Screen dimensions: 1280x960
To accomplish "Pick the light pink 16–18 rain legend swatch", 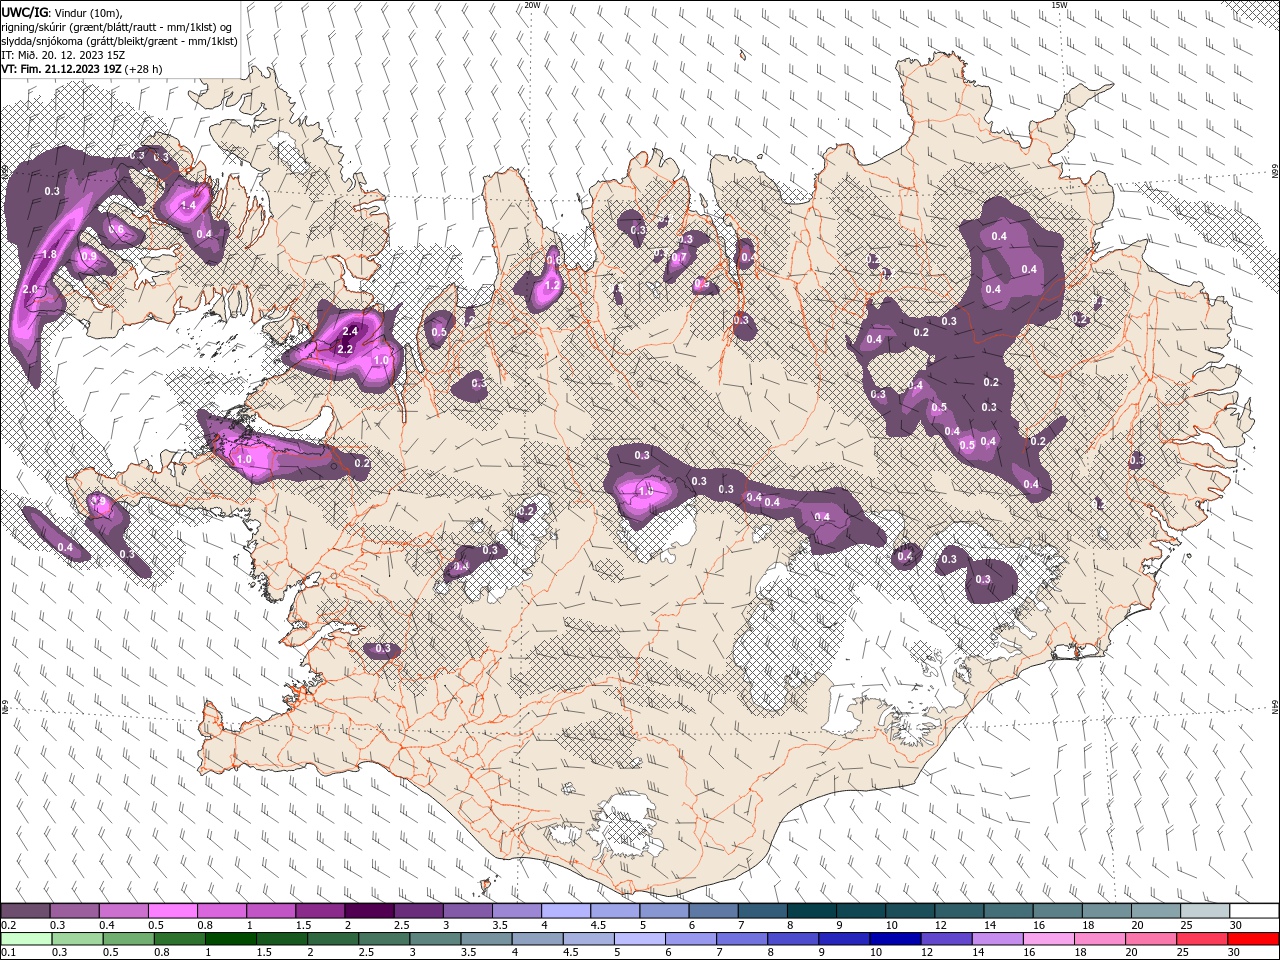I will (1049, 939).
